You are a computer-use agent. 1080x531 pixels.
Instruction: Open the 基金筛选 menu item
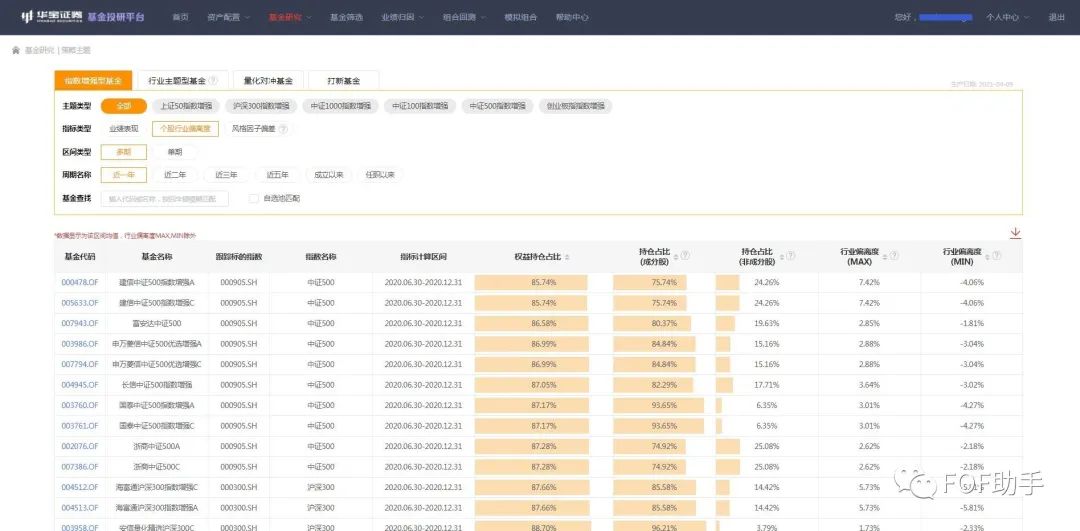[x=346, y=17]
